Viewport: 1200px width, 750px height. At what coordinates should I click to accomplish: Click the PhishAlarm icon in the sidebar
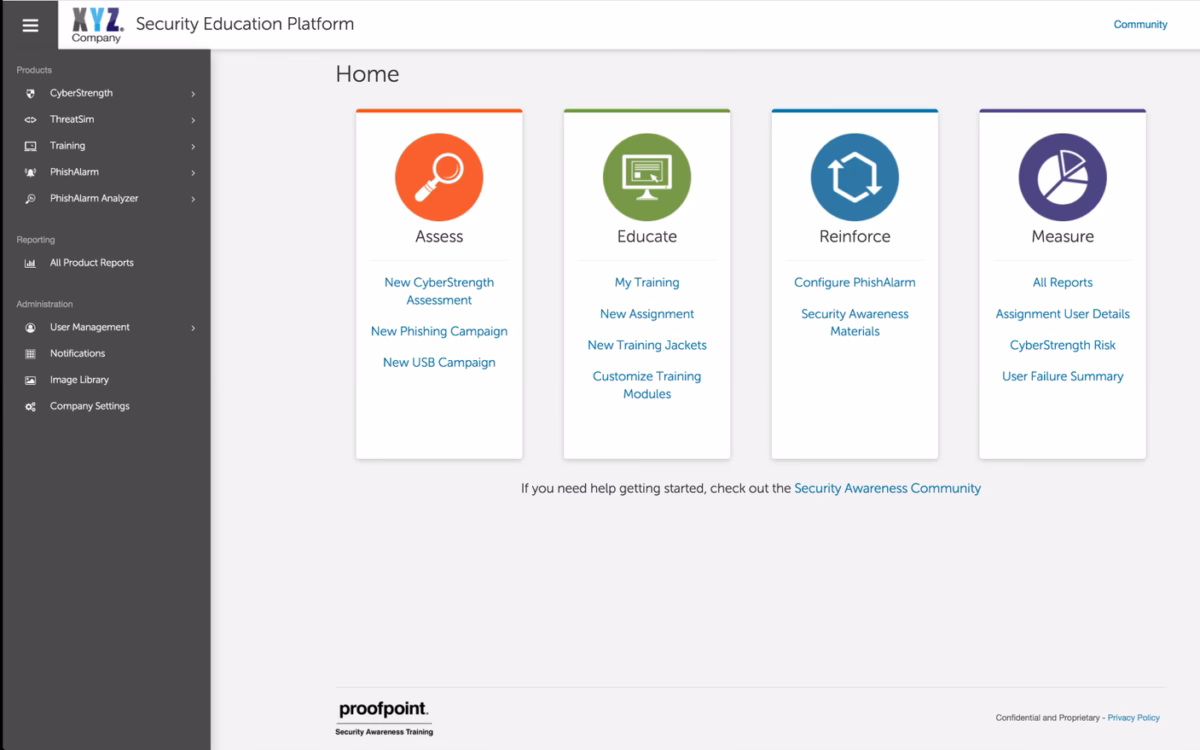29,171
